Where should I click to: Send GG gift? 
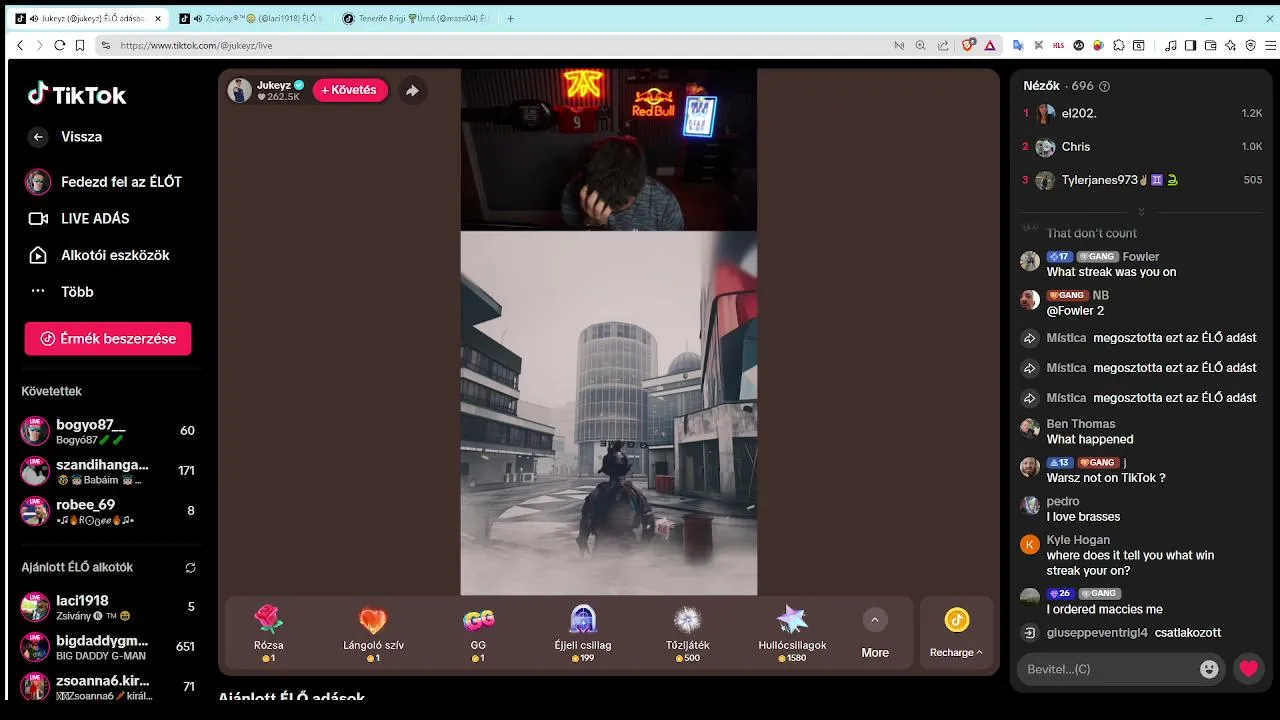tap(478, 634)
